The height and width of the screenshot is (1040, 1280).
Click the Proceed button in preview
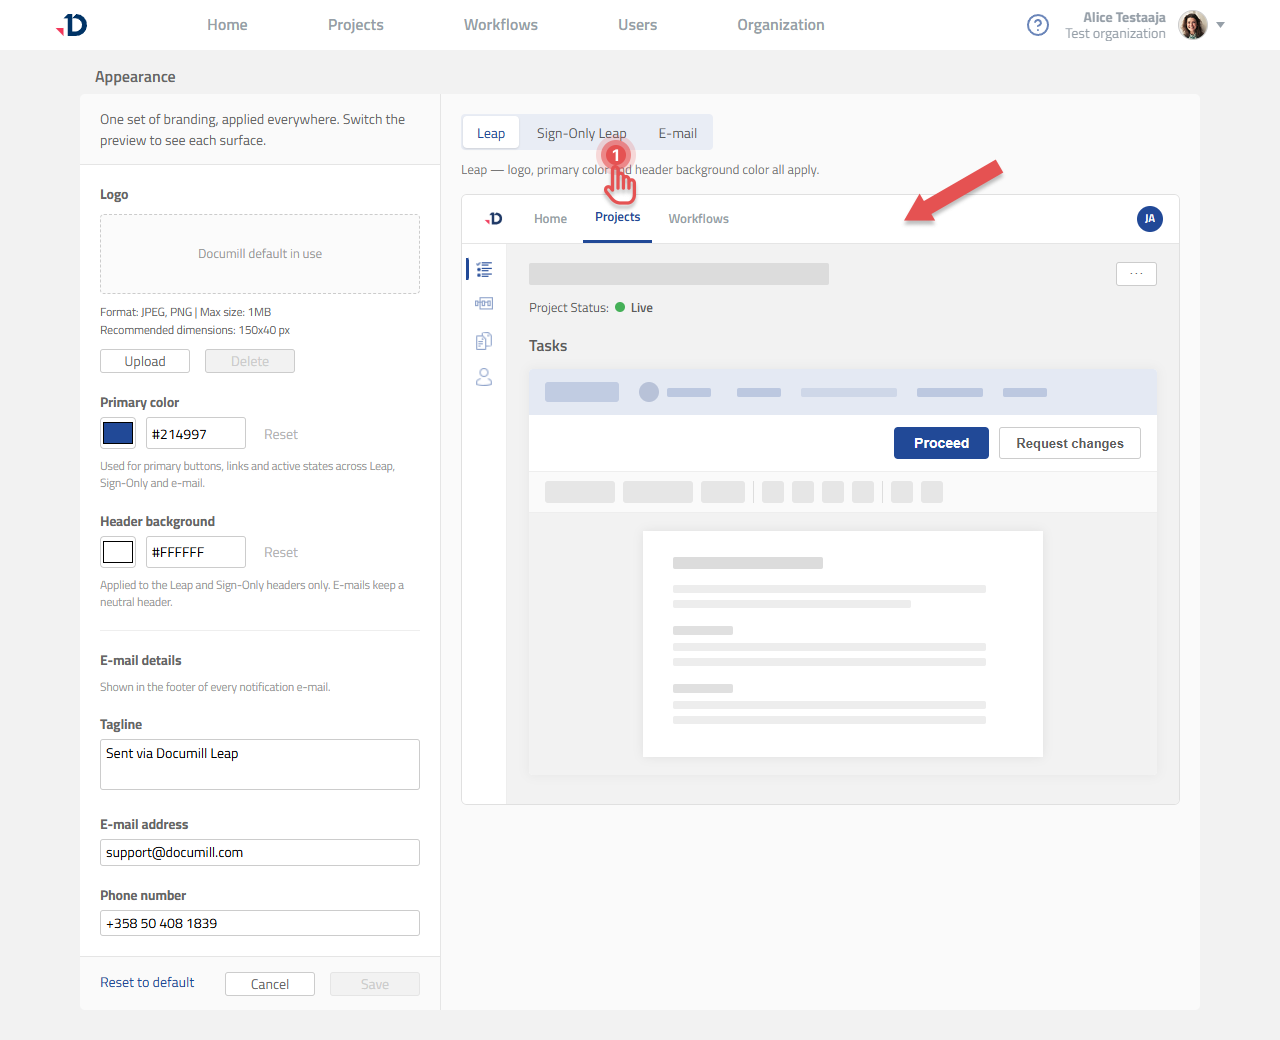pos(941,443)
